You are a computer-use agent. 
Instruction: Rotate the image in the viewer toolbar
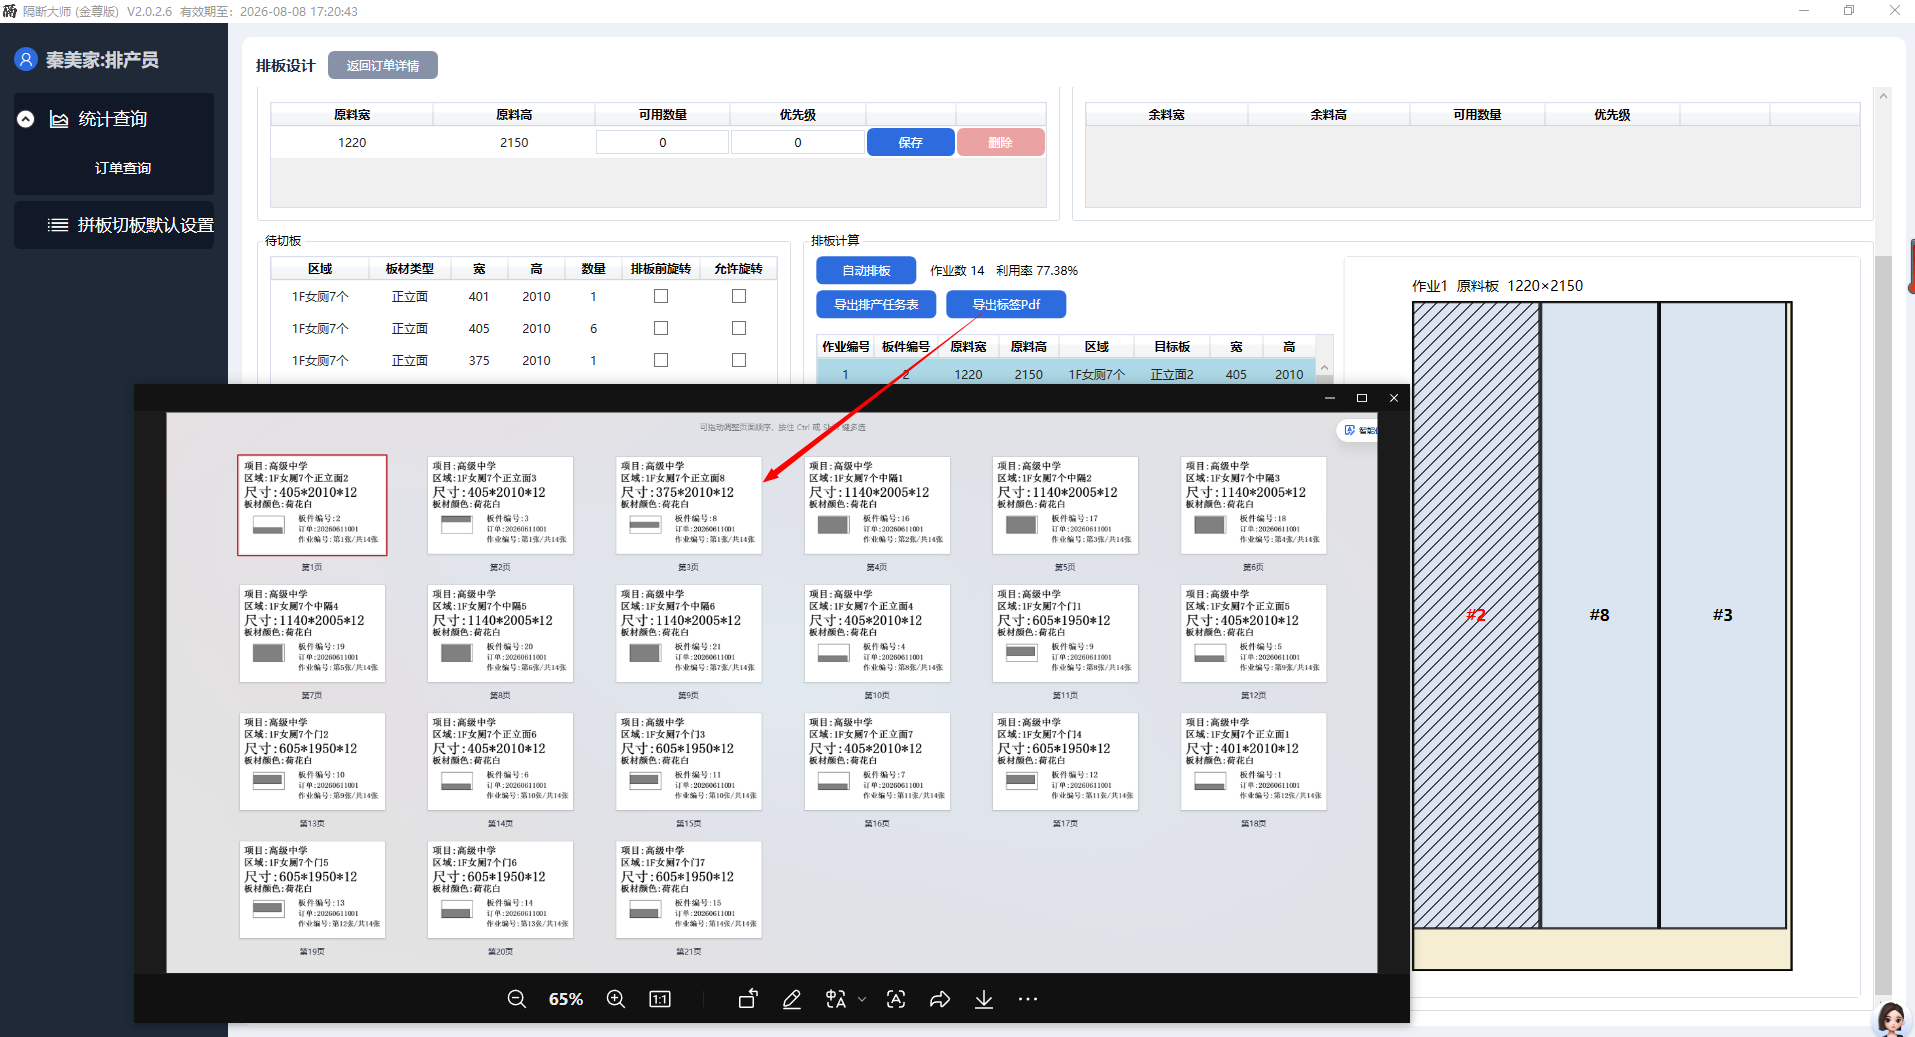click(x=748, y=999)
